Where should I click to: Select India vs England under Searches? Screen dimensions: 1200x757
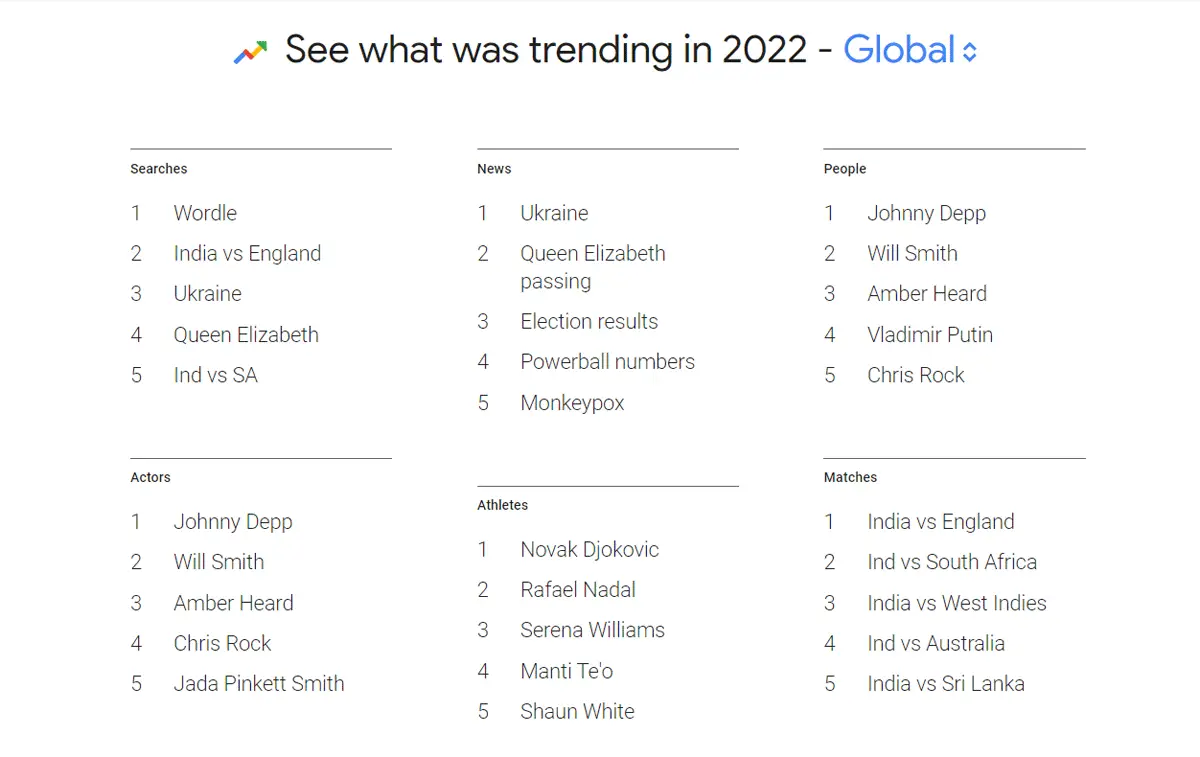click(247, 254)
